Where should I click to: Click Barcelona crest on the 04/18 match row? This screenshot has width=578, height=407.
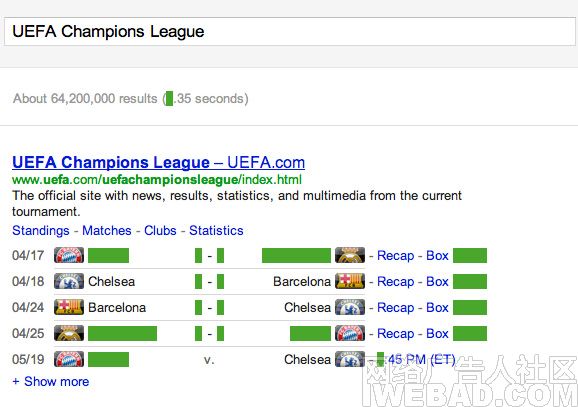350,281
